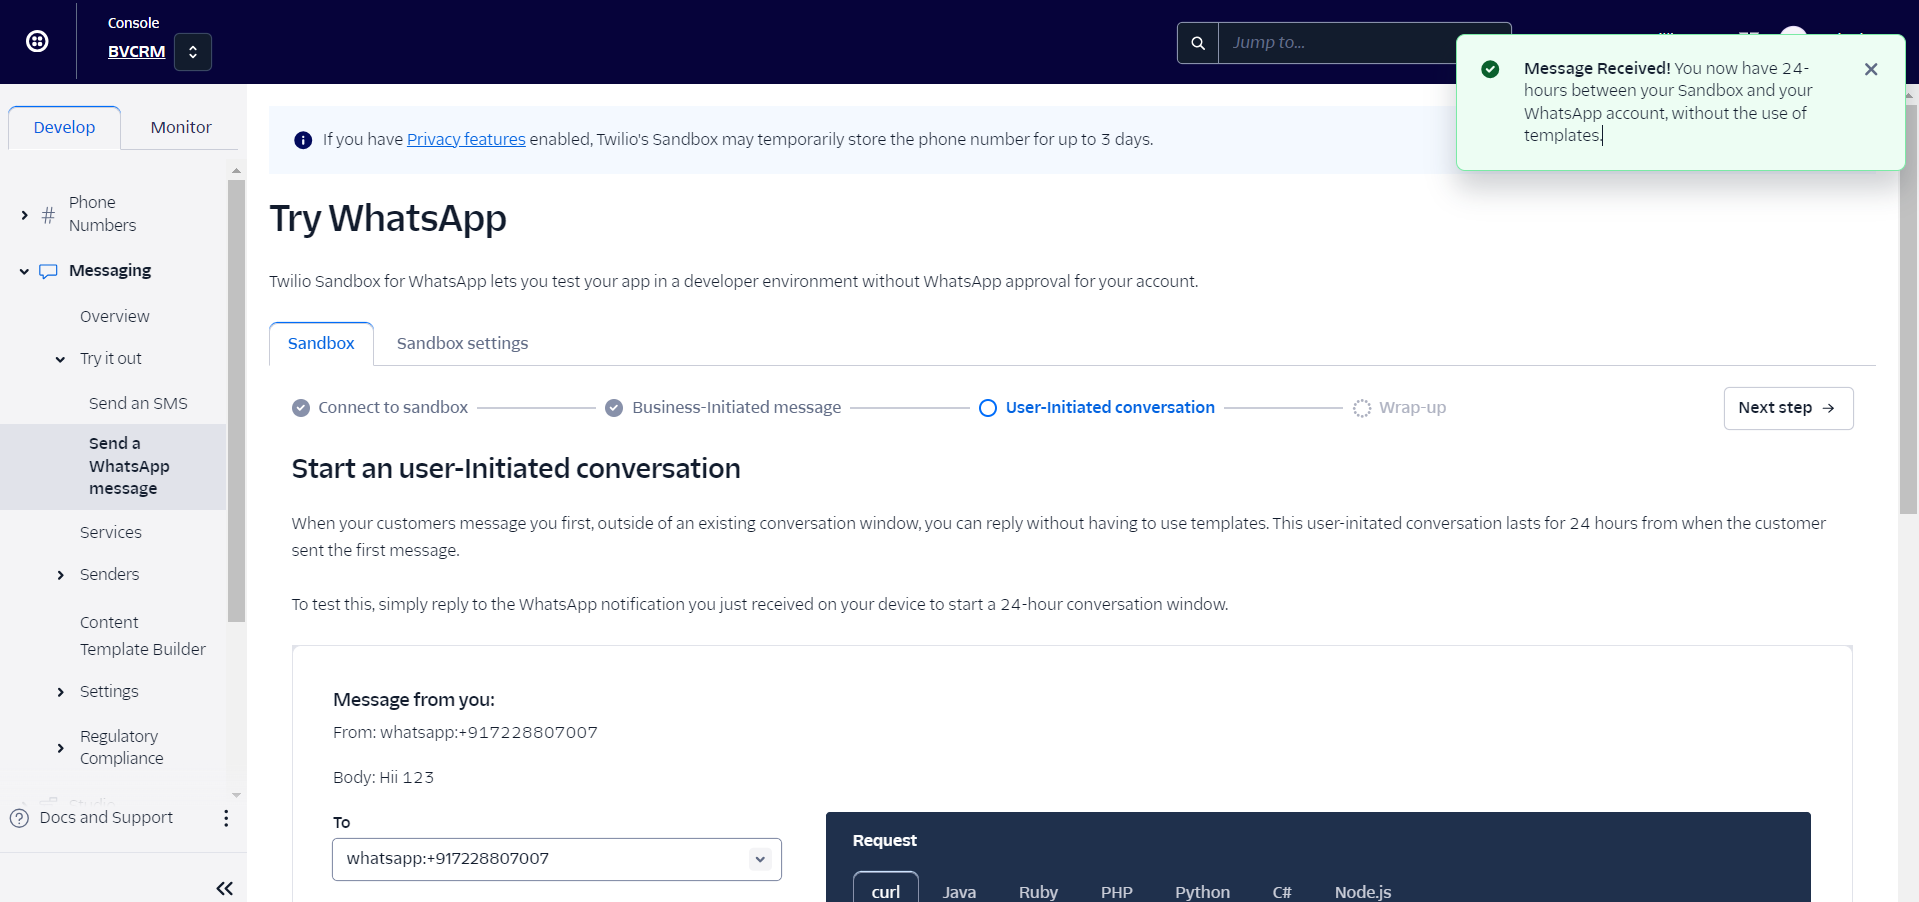
Task: Select the PHP request tab
Action: point(1116,891)
